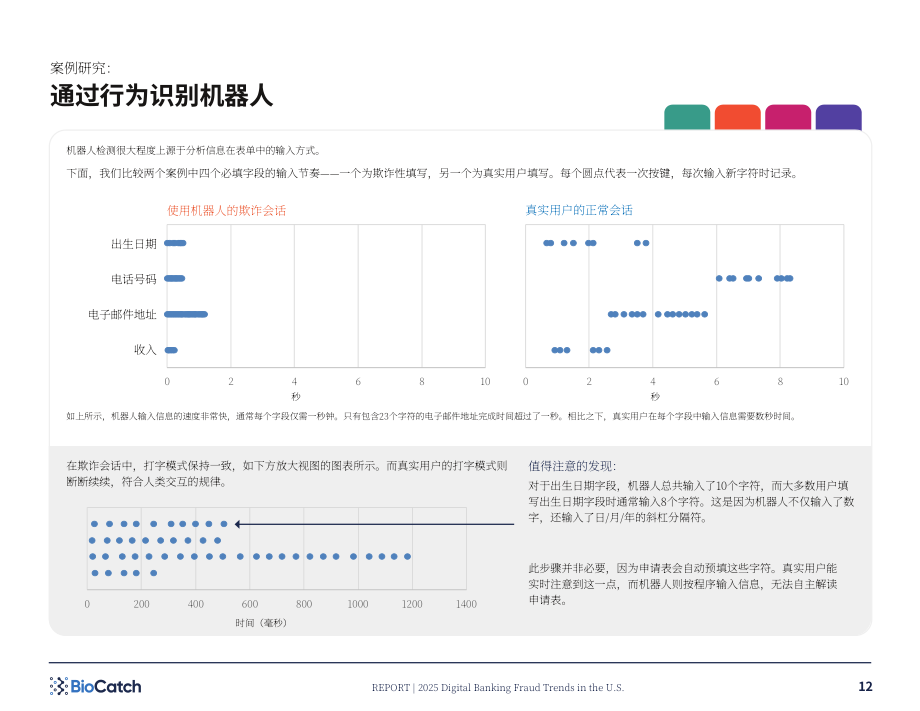Click real user phone number dots

[x=755, y=278]
